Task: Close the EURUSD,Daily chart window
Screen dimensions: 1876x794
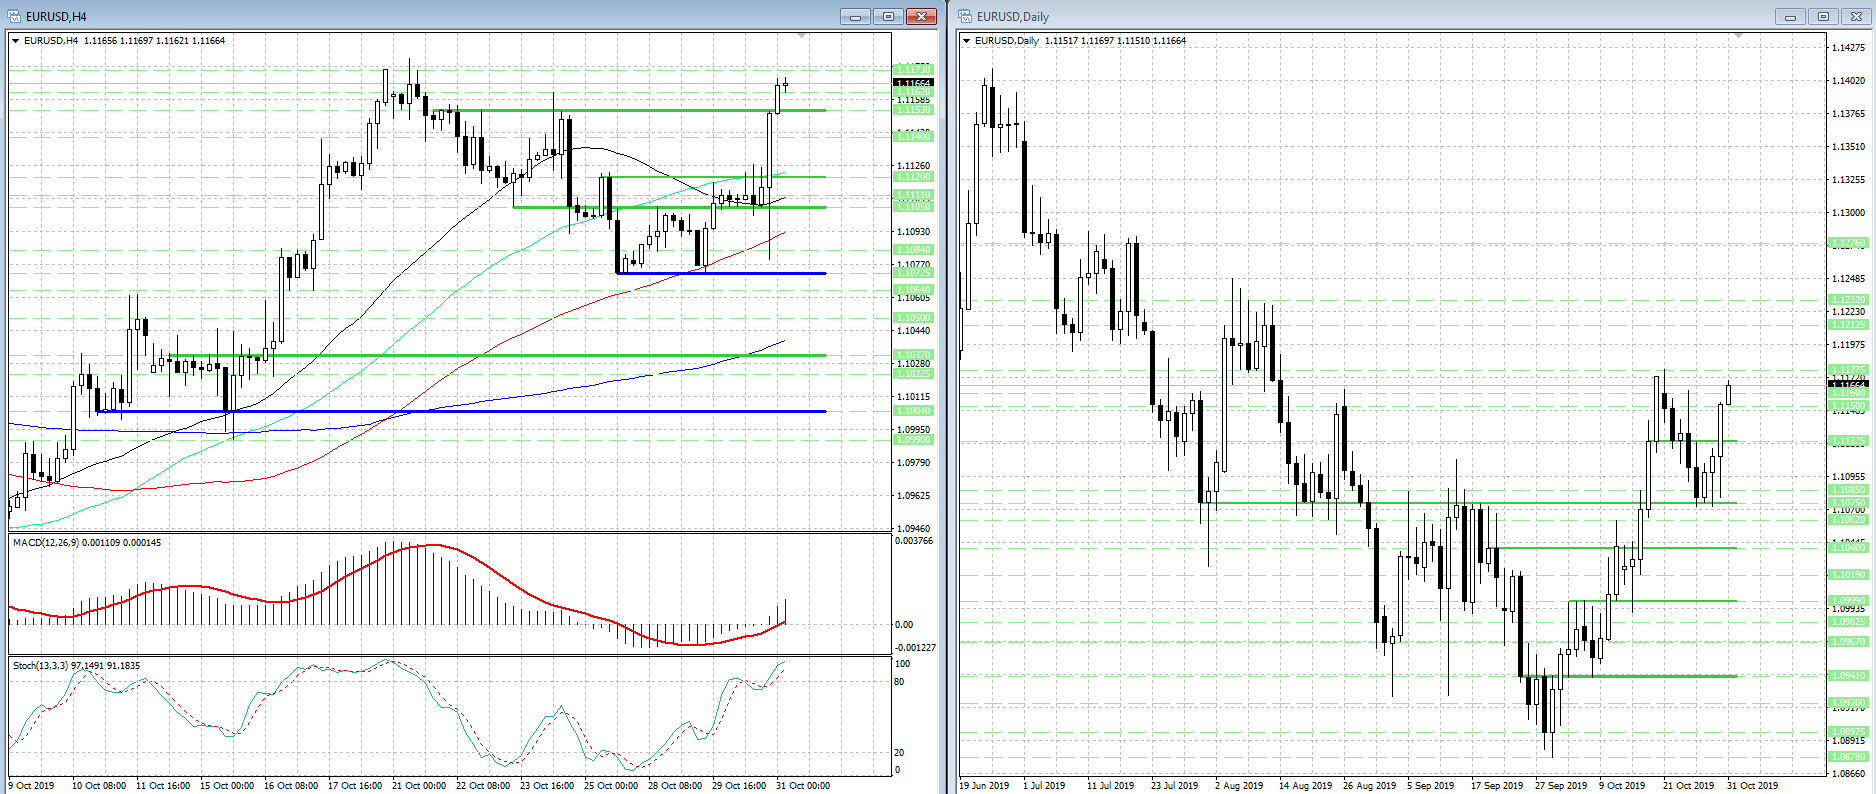Action: (x=1856, y=16)
